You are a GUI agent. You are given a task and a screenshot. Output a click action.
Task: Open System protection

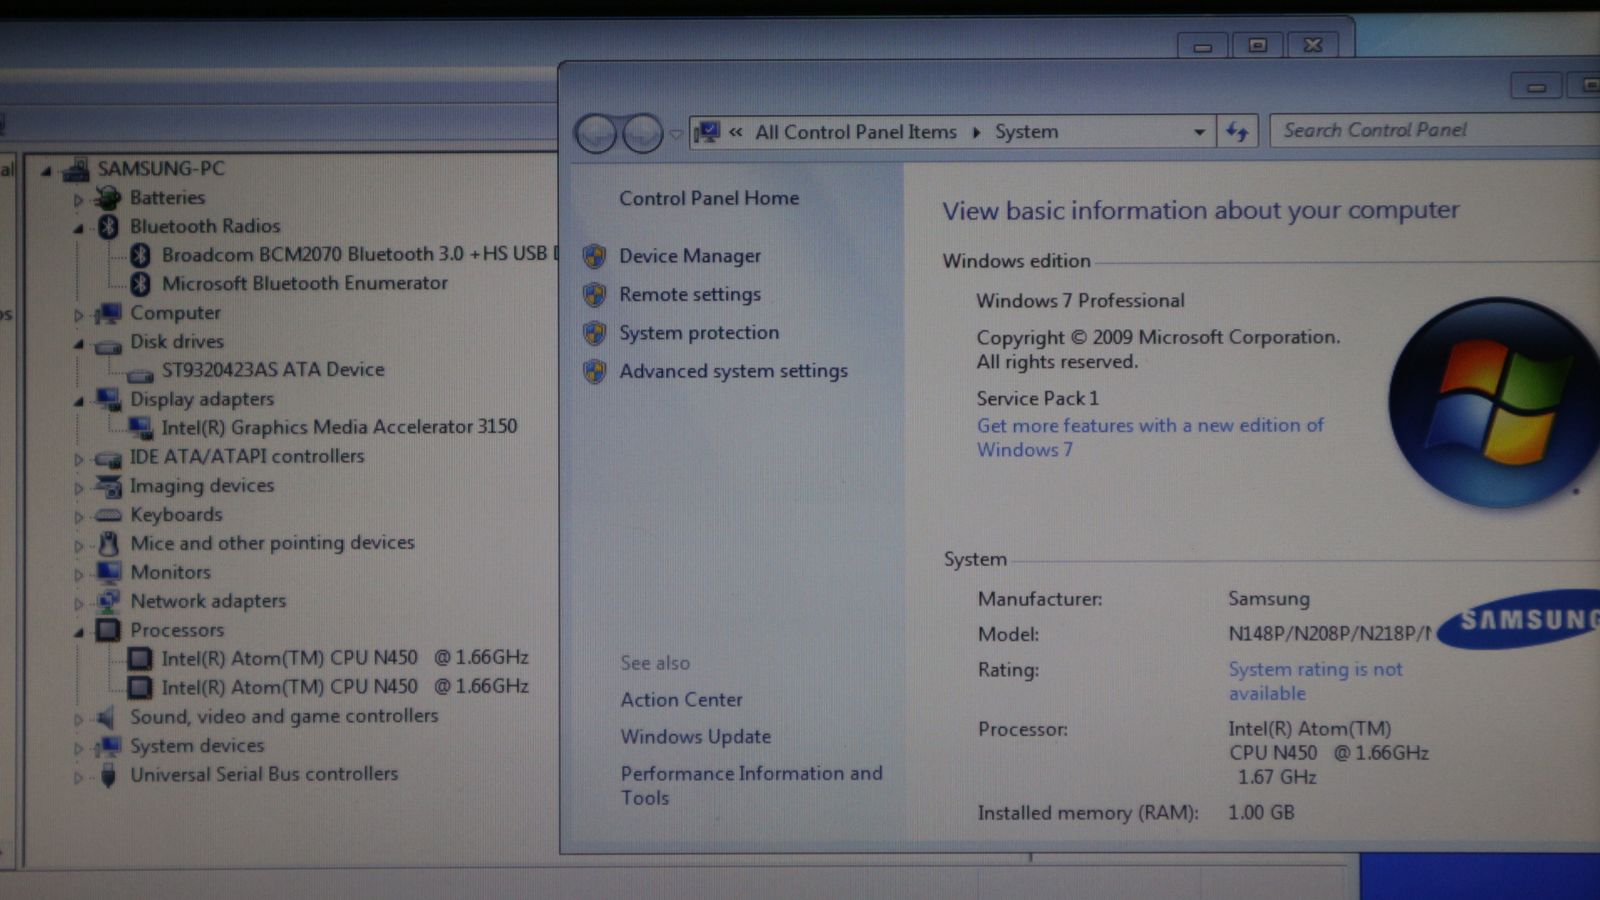tap(699, 332)
